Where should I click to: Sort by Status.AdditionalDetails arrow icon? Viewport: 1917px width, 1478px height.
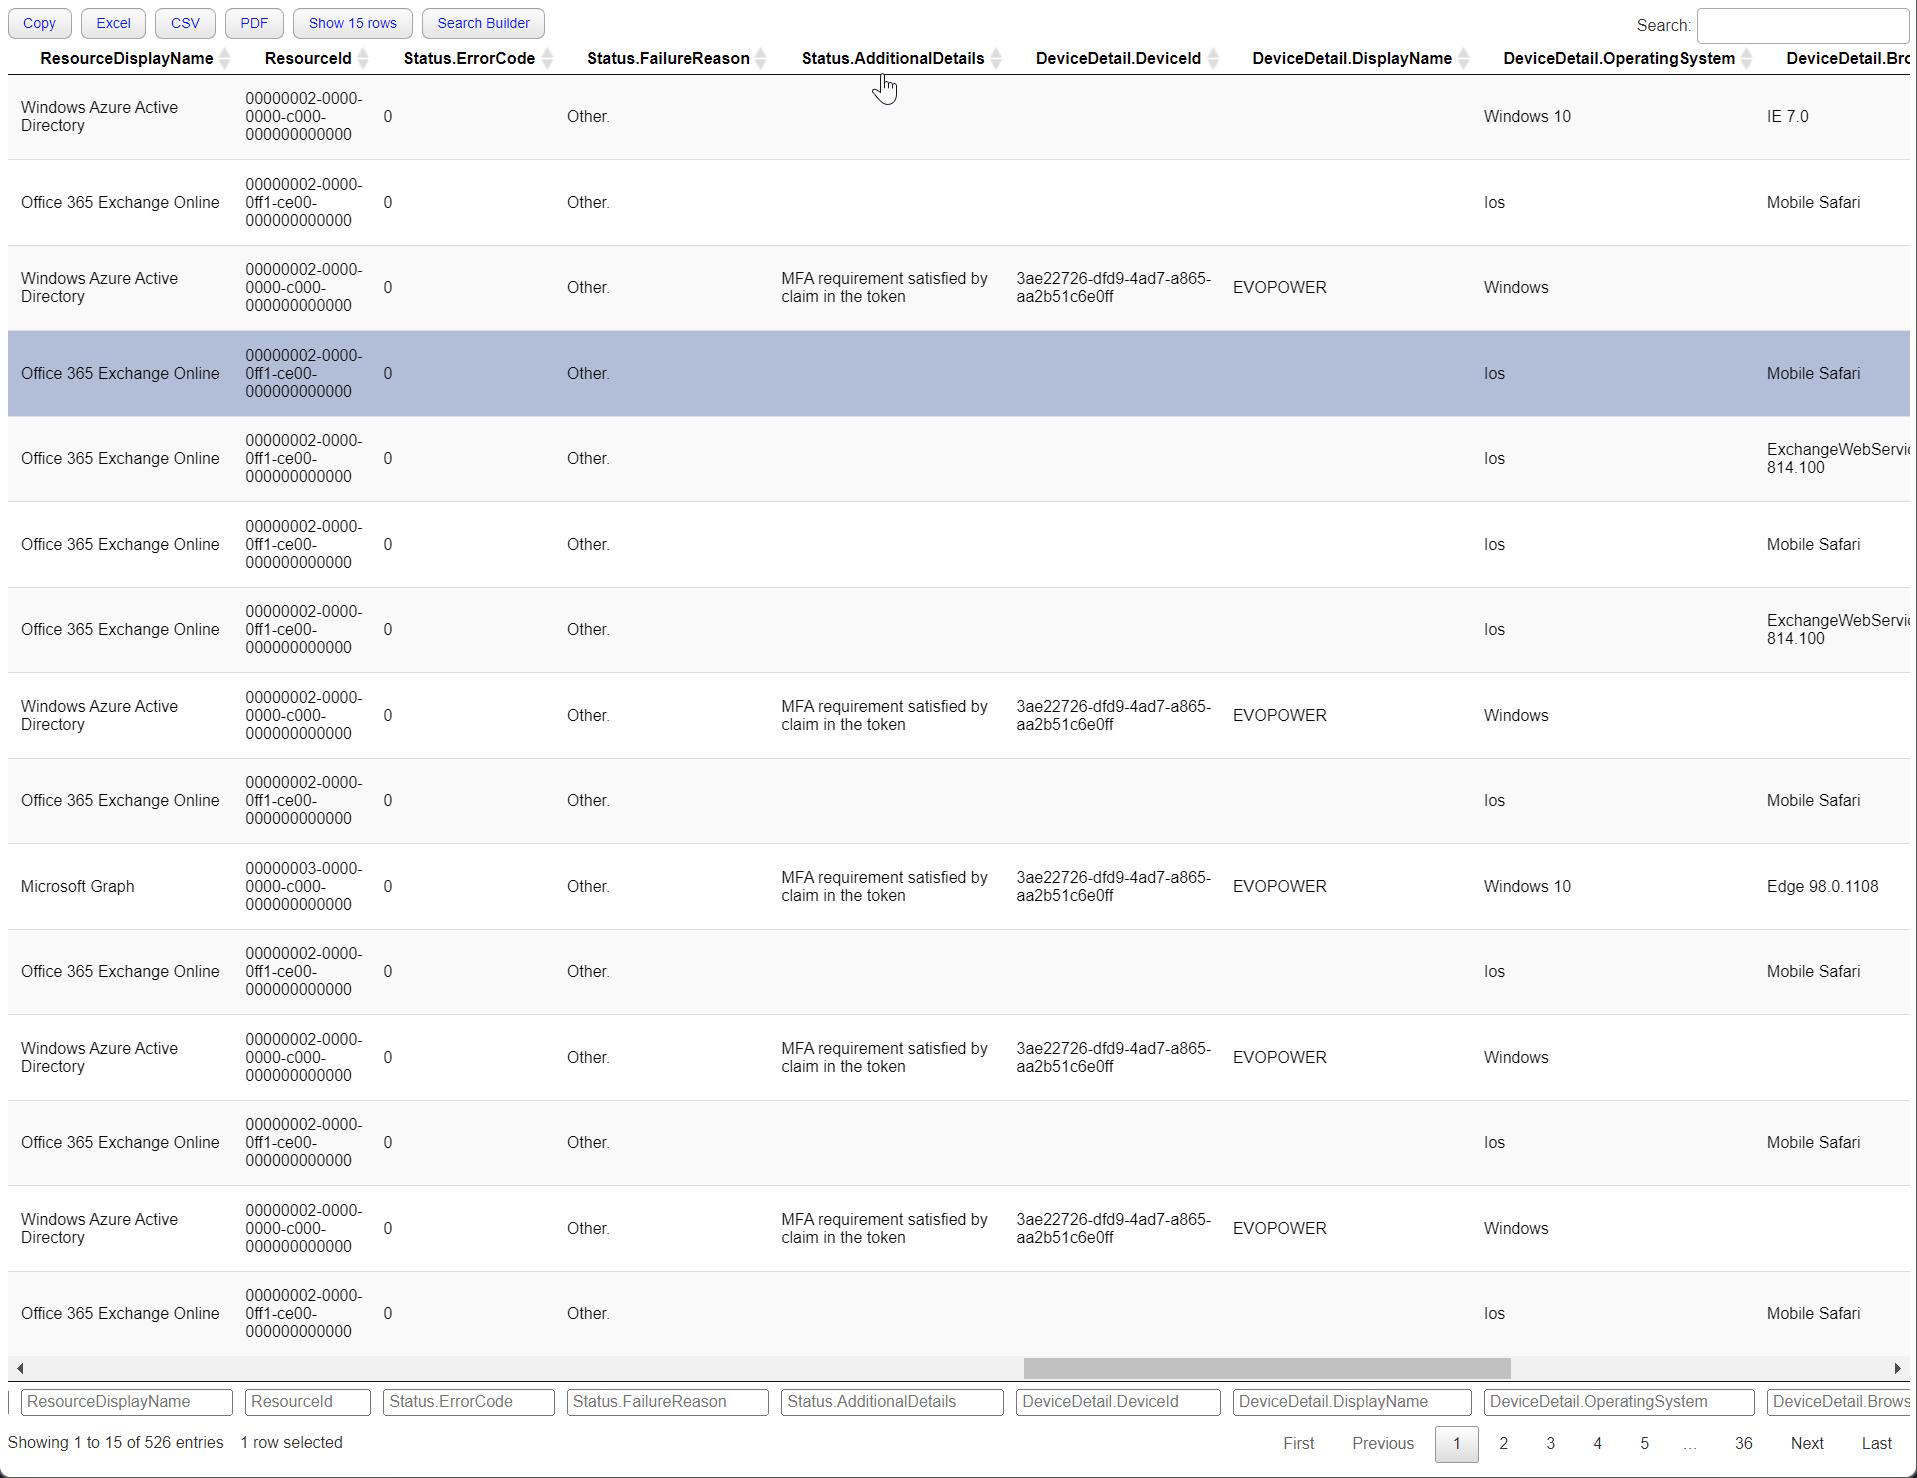996,59
